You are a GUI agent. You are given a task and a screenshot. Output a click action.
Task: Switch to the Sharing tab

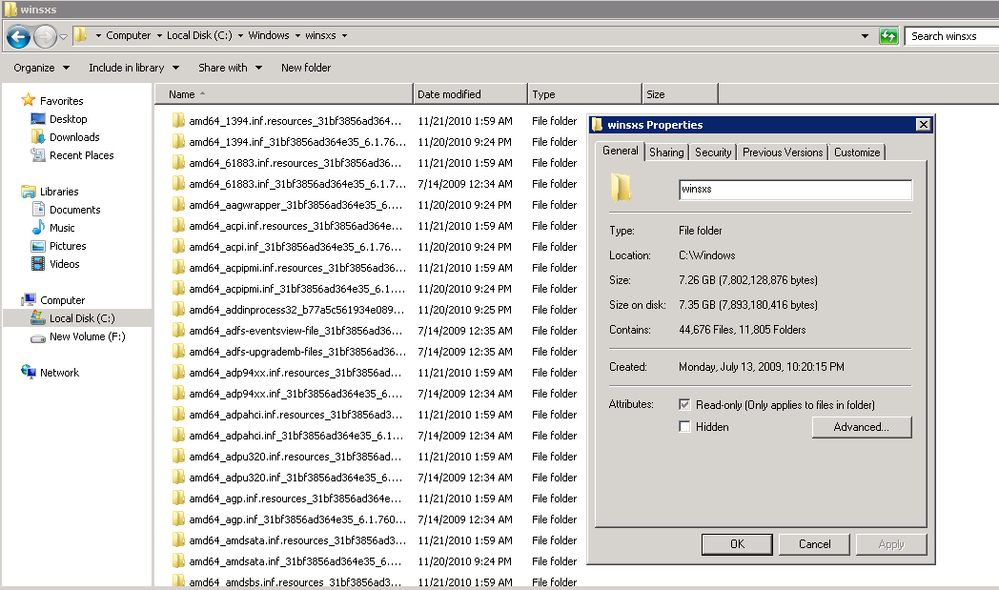point(666,152)
